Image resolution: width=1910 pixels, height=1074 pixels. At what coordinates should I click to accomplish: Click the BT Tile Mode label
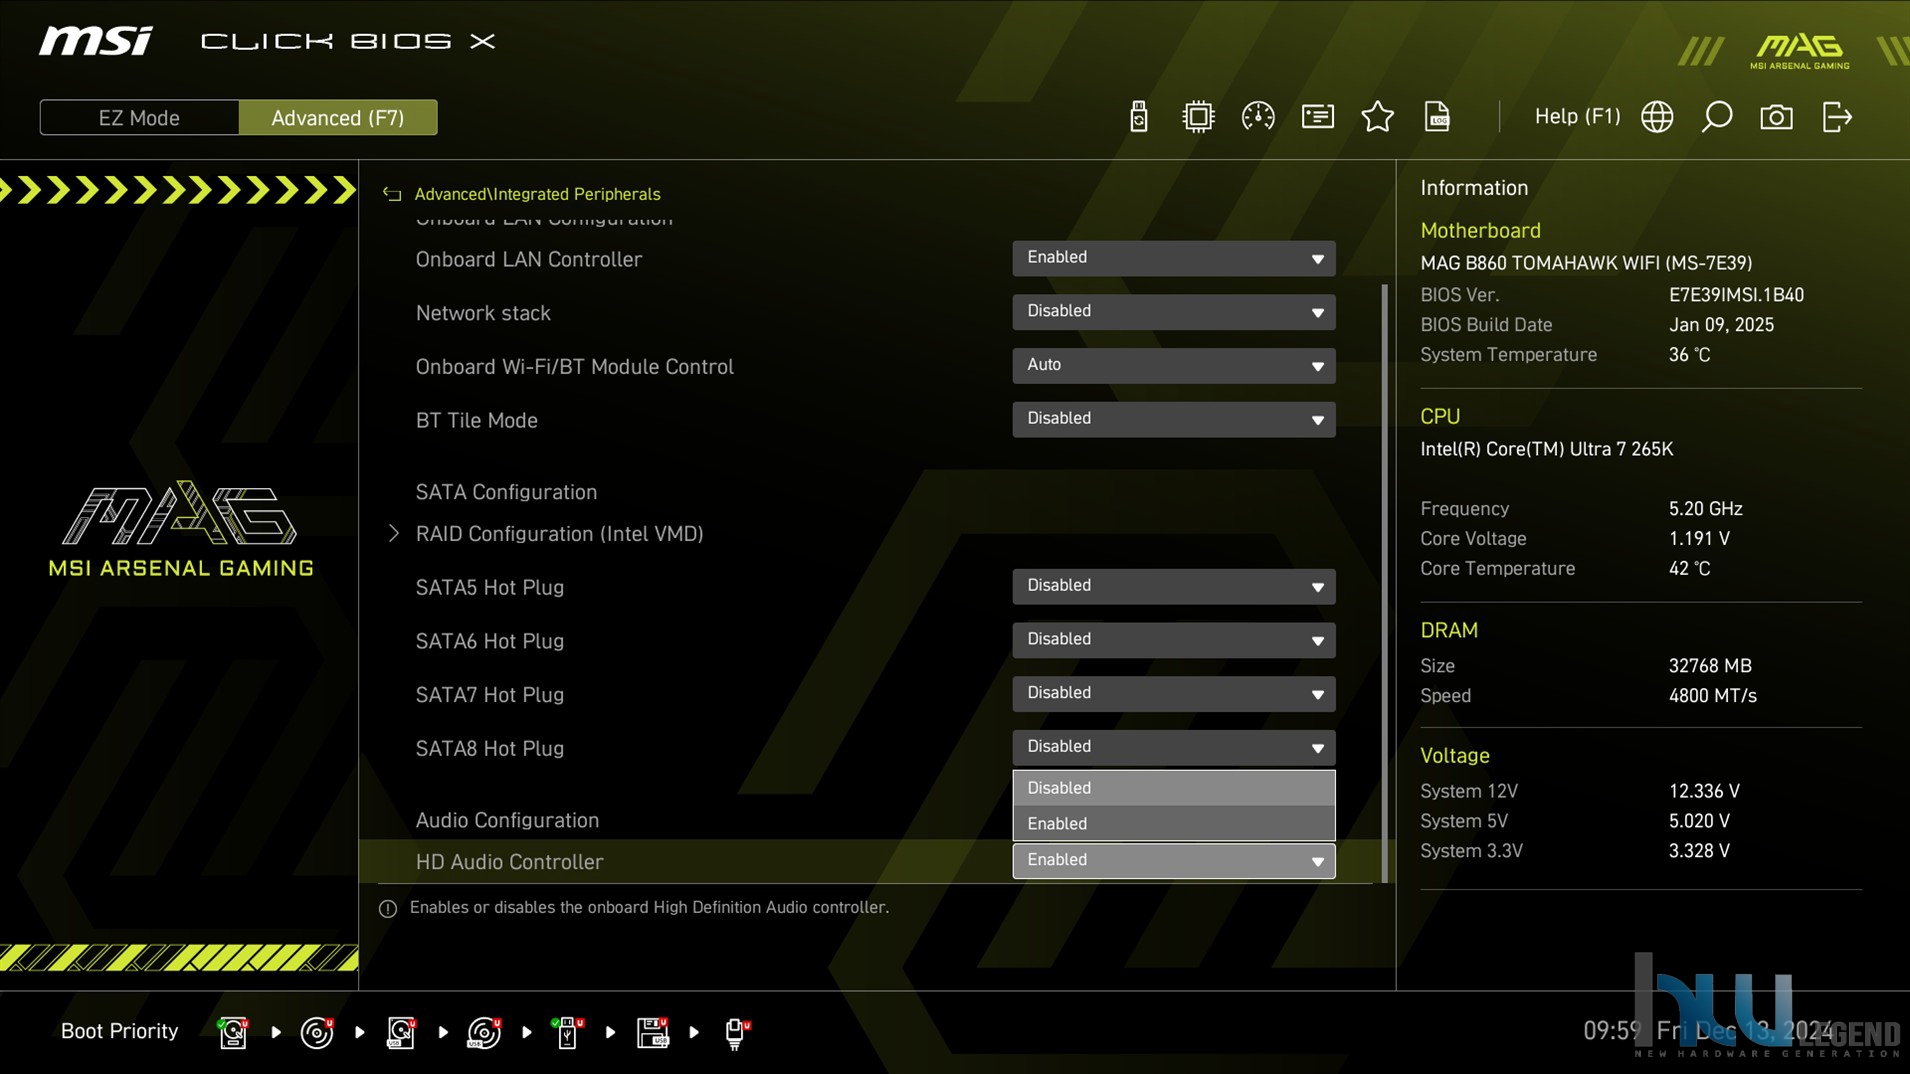pos(476,420)
